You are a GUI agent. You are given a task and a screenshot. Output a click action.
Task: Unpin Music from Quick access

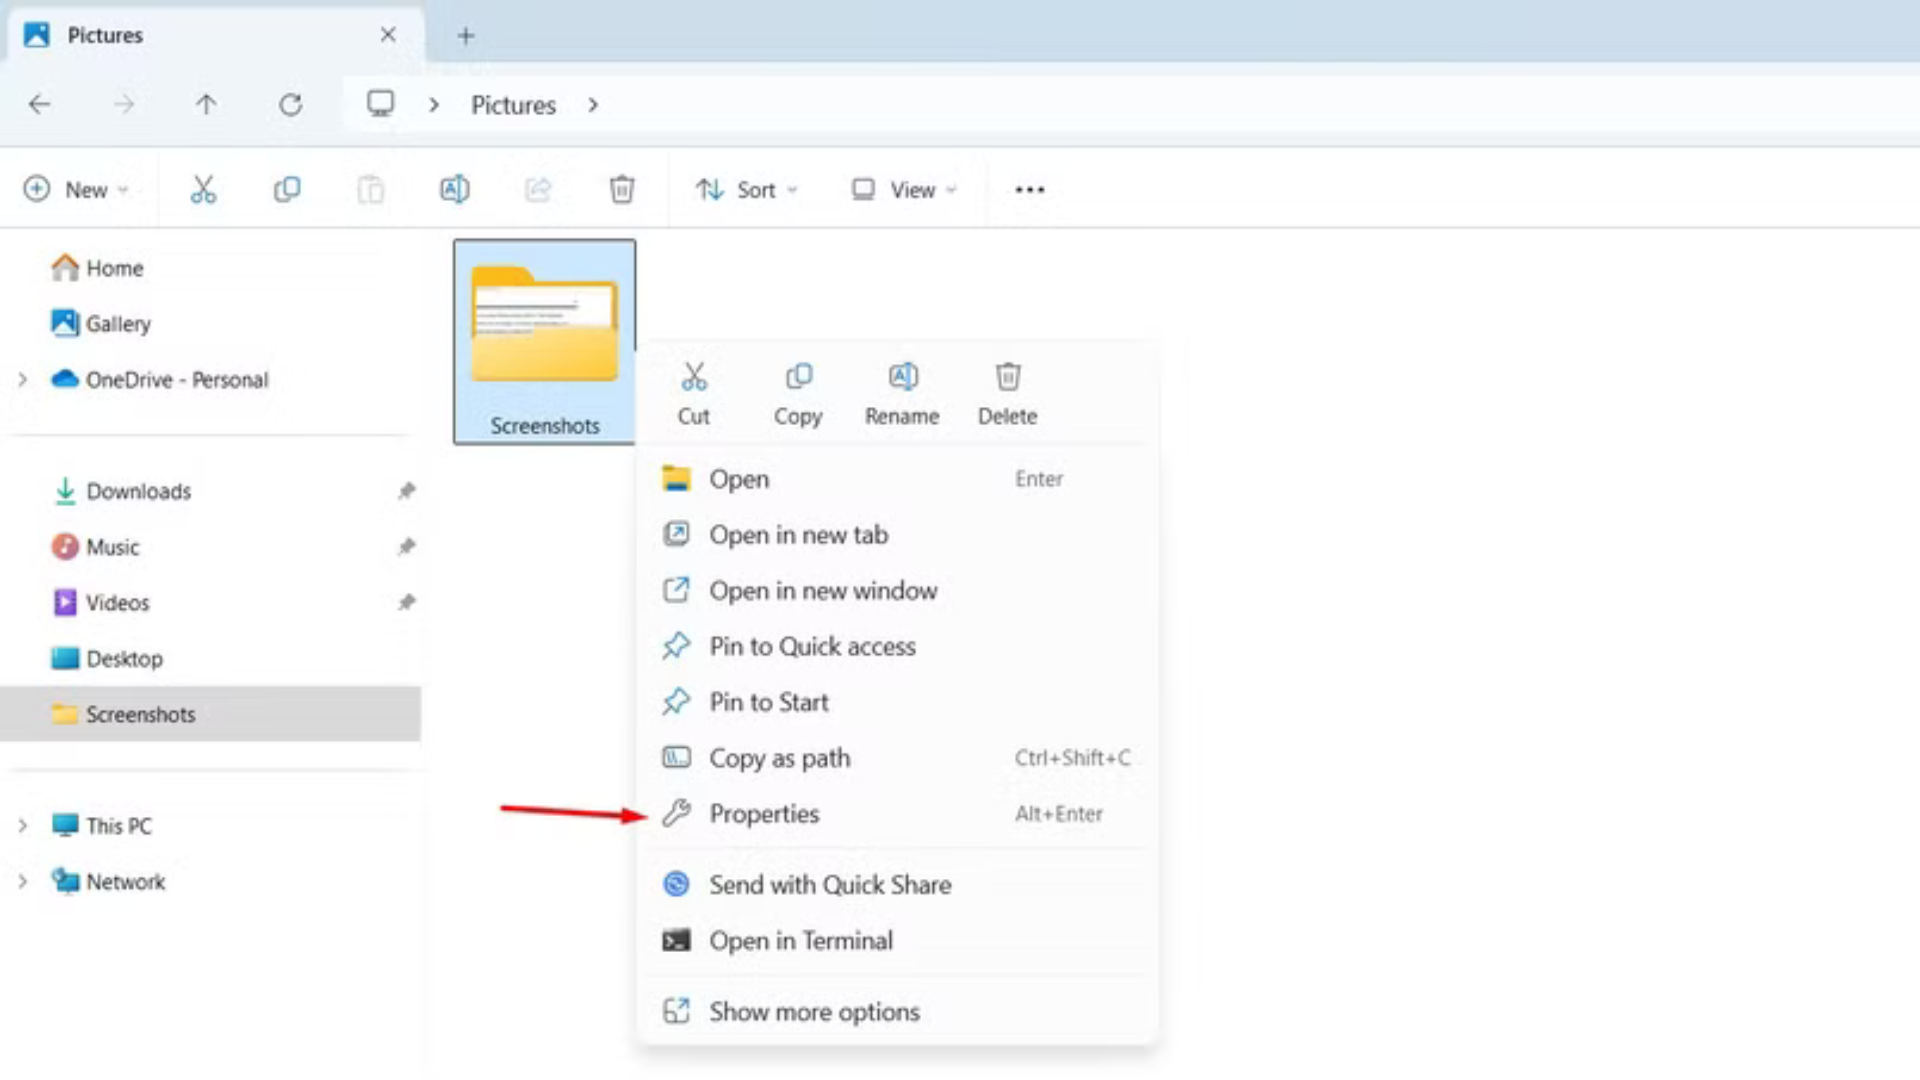point(406,547)
